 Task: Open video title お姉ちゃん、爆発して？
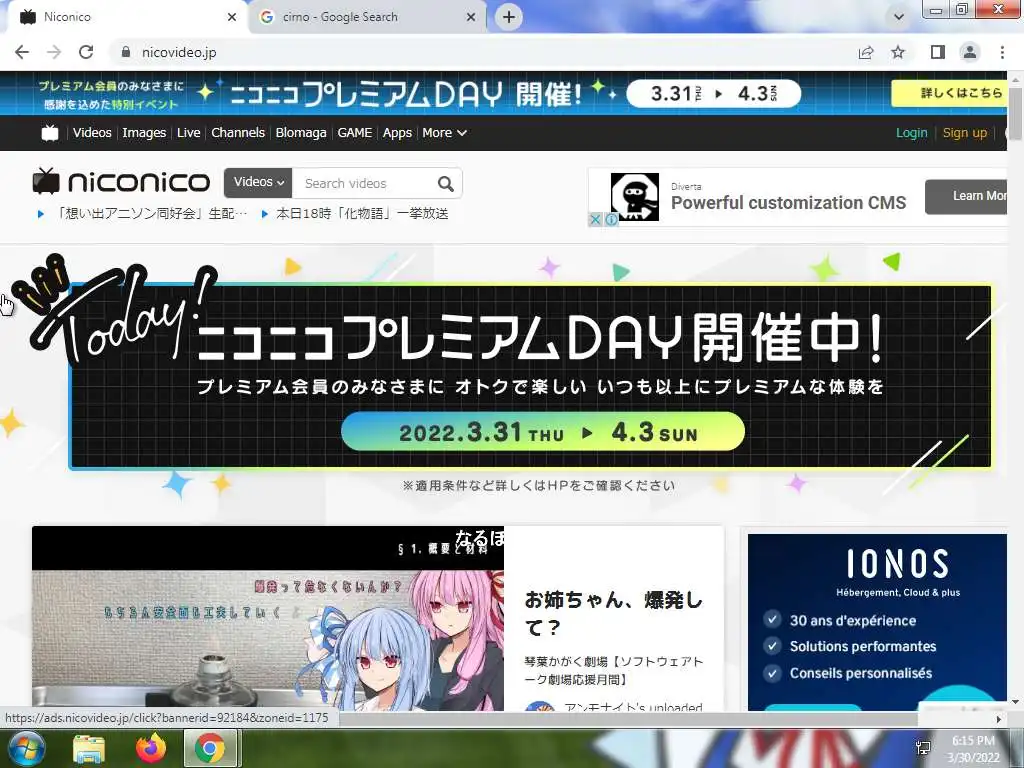click(613, 613)
